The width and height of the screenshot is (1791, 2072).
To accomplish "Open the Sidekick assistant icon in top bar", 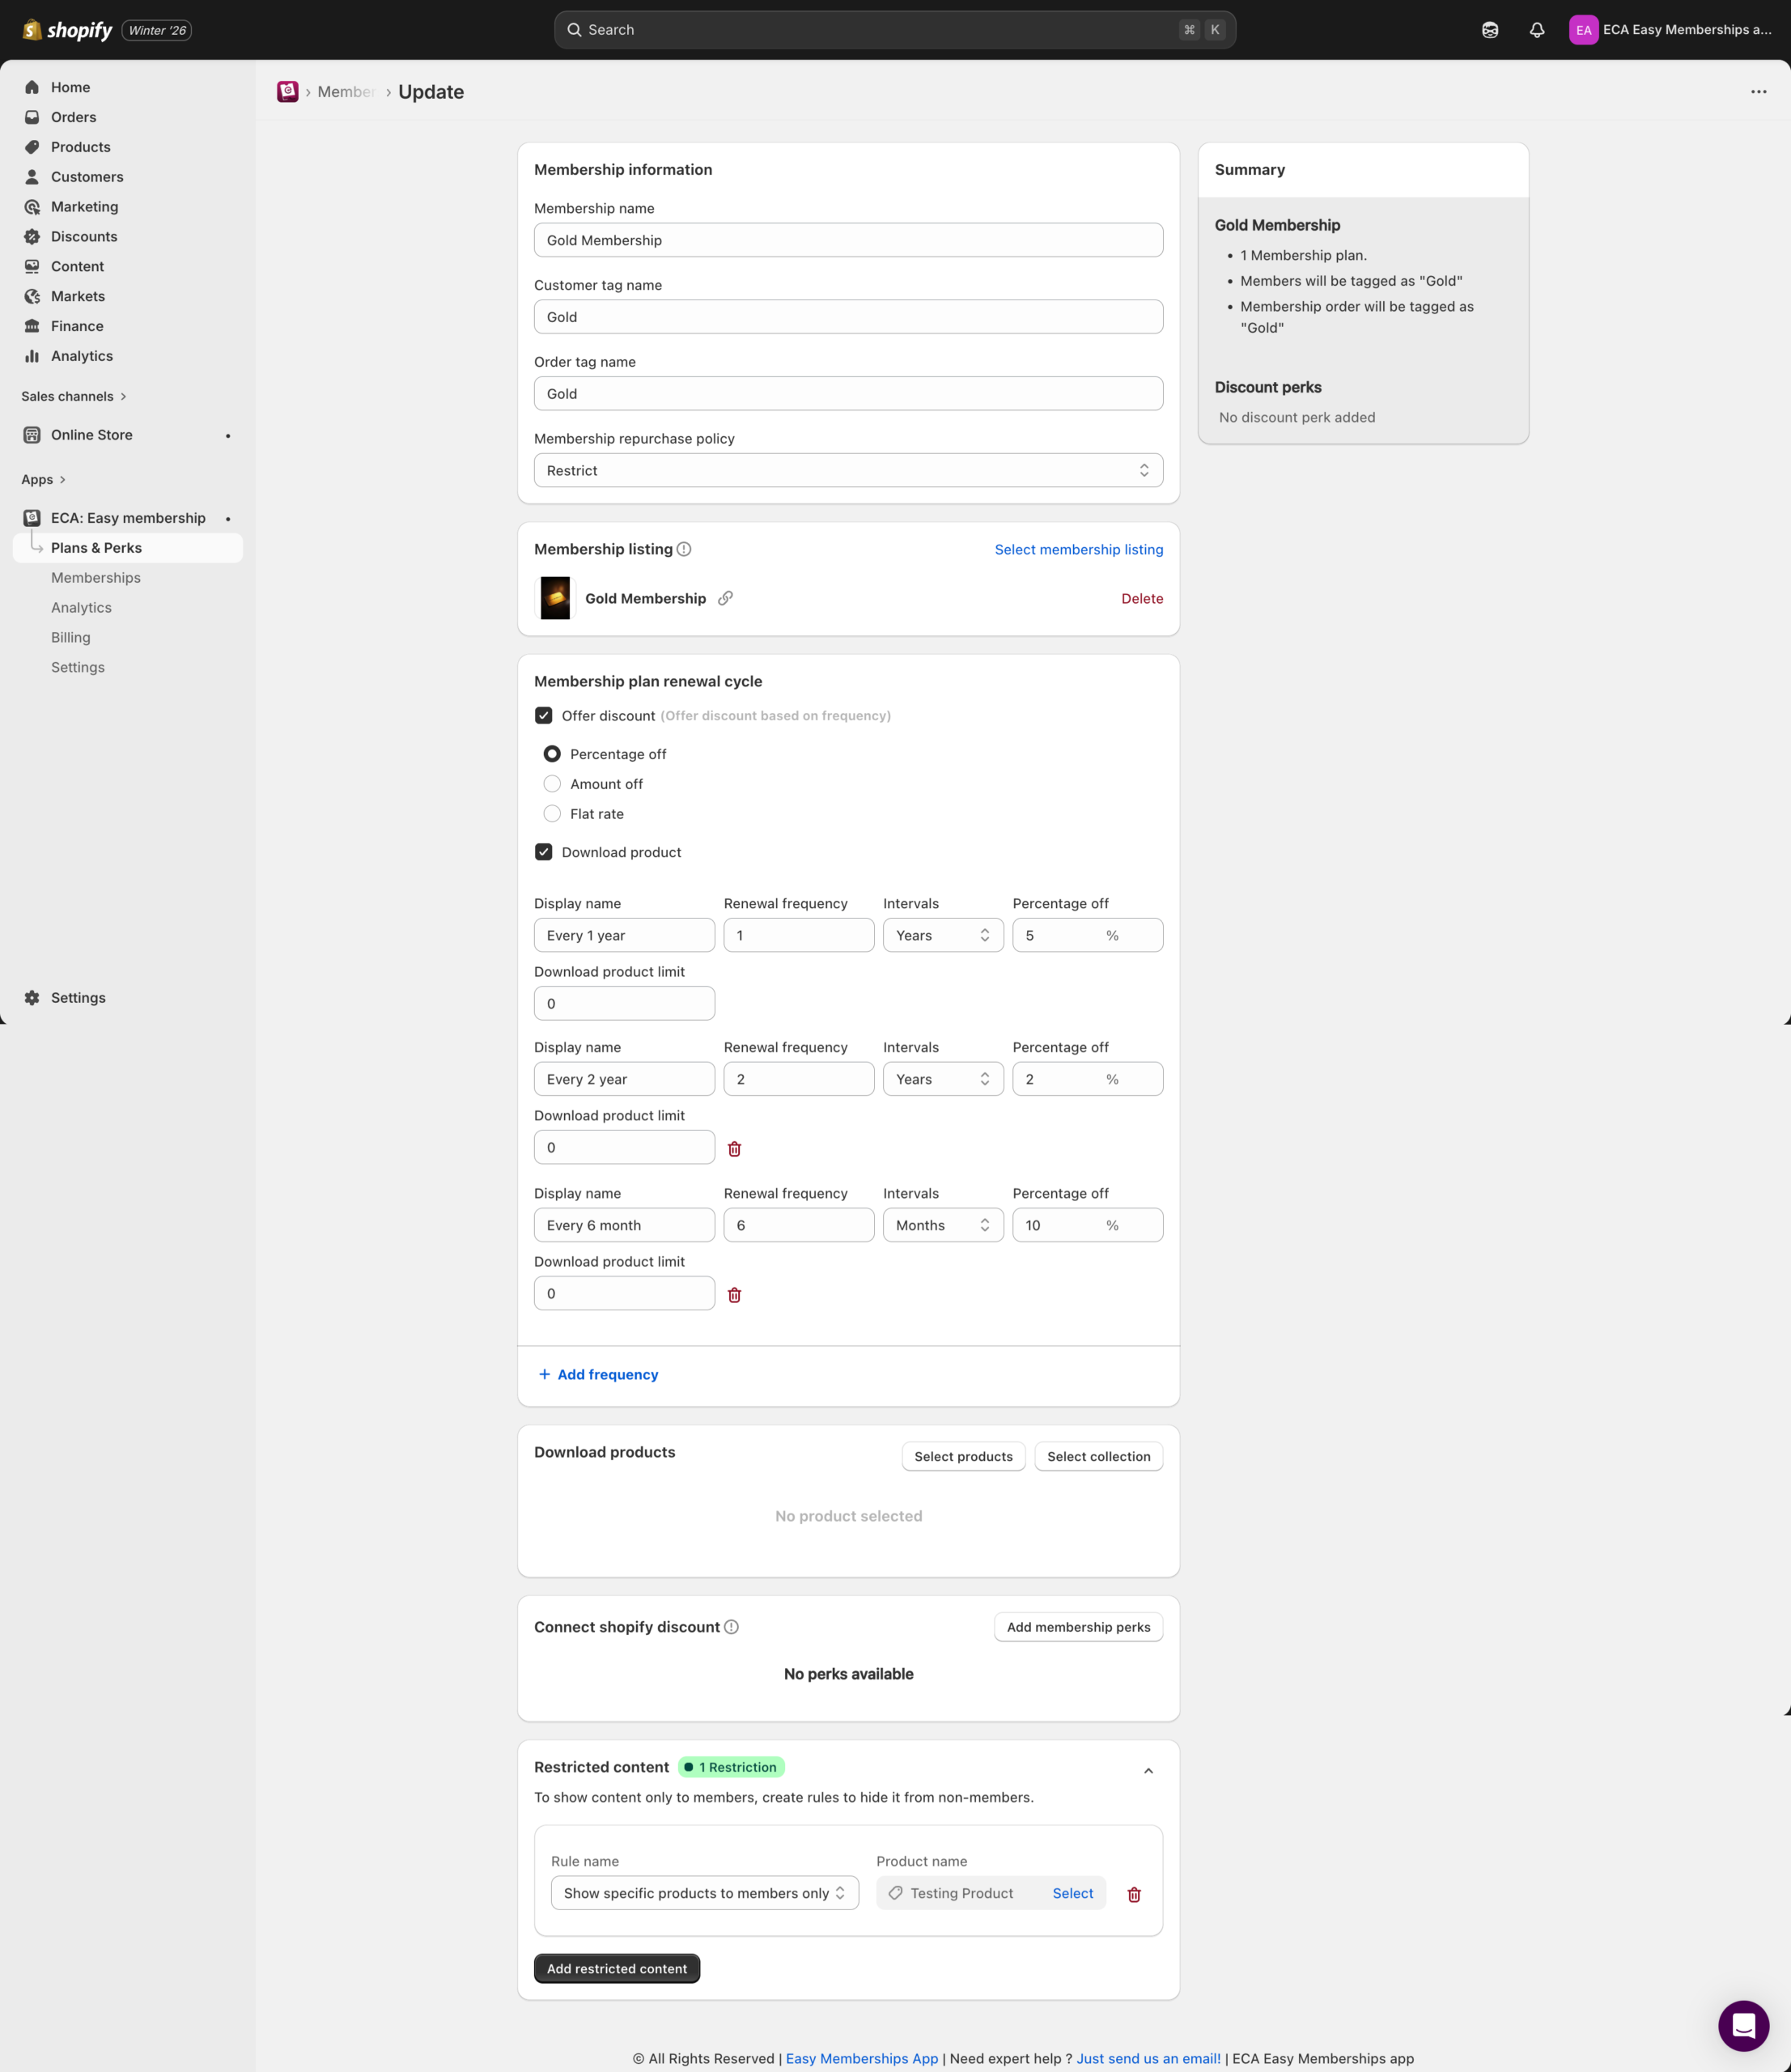I will [x=1490, y=30].
